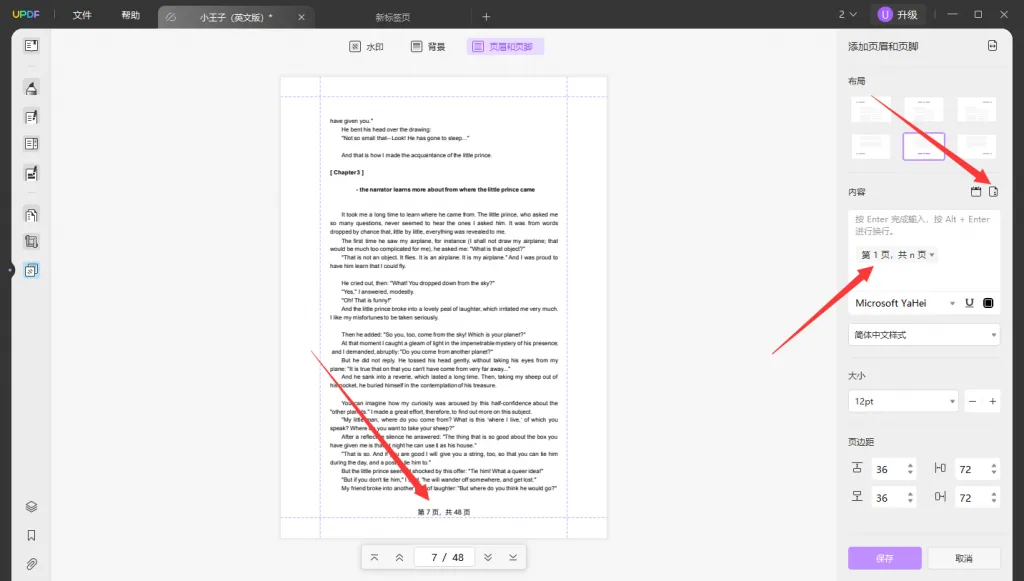Click the [ Chapter3 ] heading in the page

[x=347, y=172]
